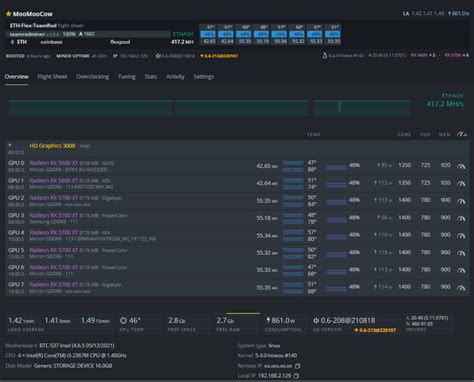Copy the Local IP 192.168.2.129 icon
Viewport: 474px width, 382px height.
(296, 376)
